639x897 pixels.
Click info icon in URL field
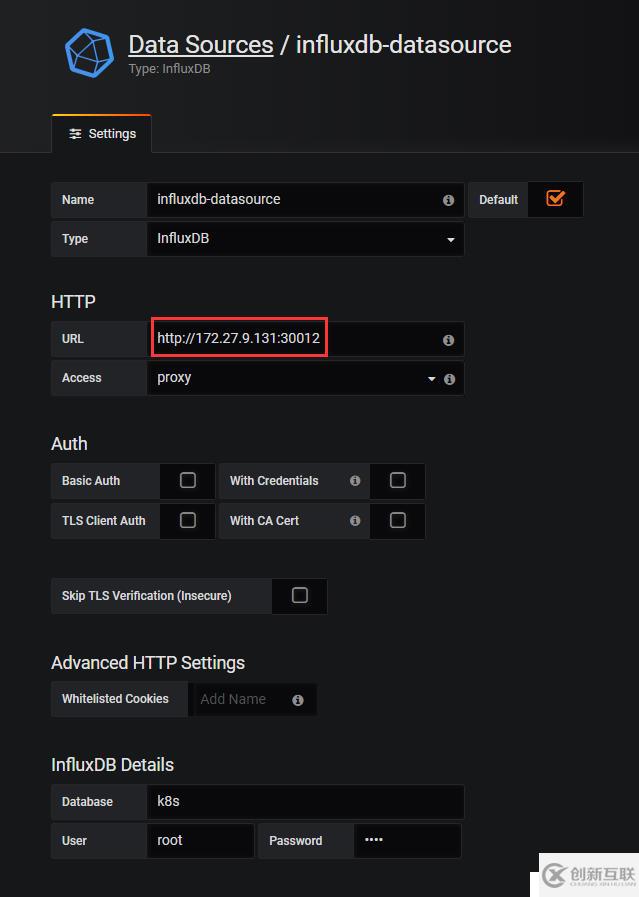448,340
